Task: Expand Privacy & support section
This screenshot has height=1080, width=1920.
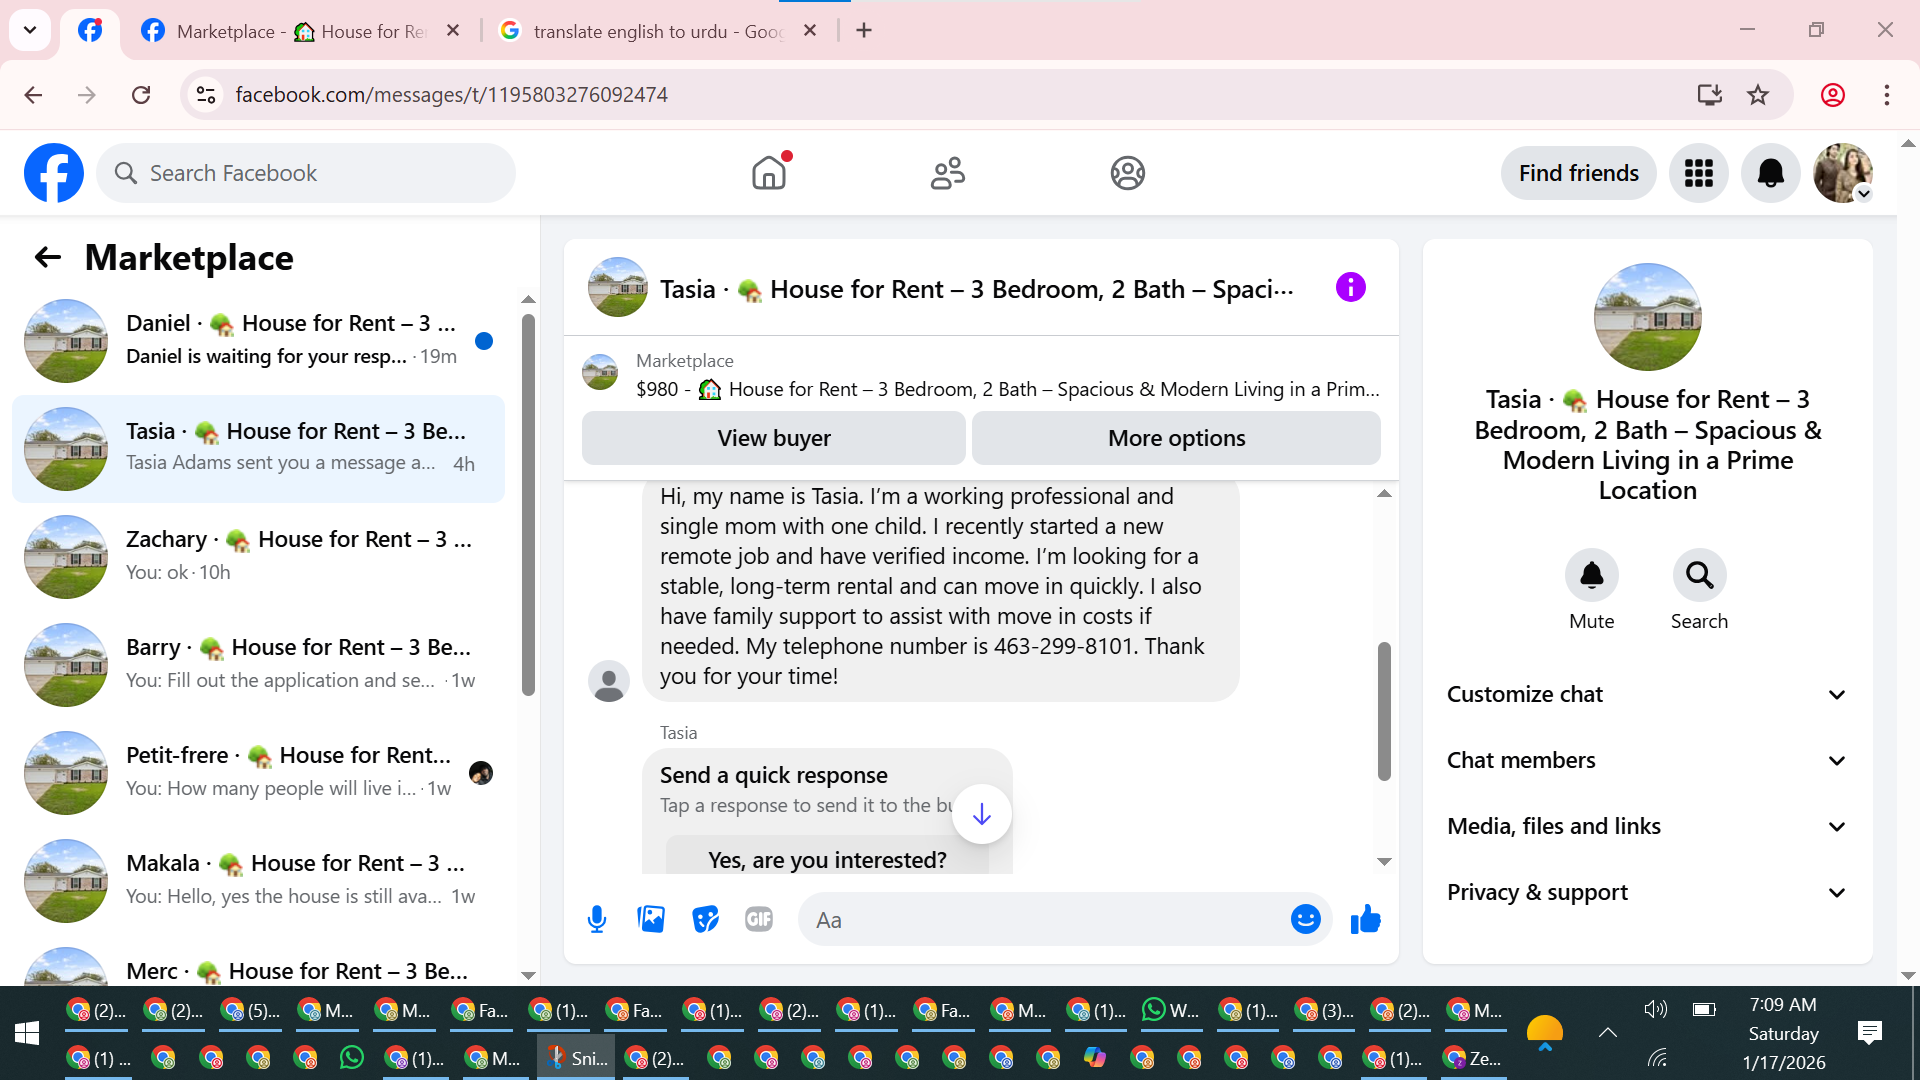Action: 1646,893
